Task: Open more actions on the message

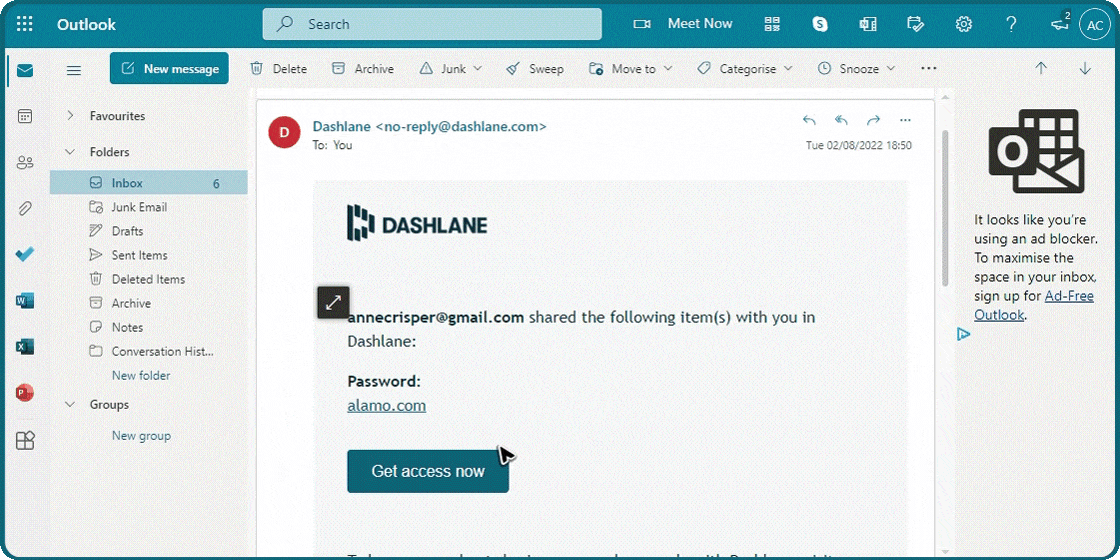Action: pyautogui.click(x=905, y=120)
